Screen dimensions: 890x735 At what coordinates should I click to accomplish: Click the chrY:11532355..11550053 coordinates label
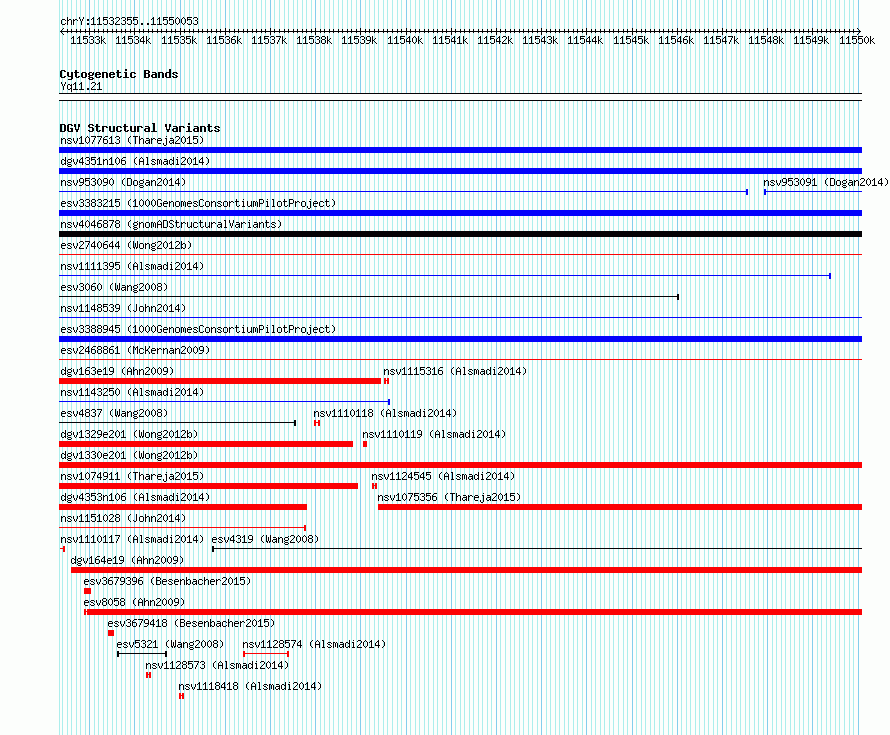(x=129, y=21)
